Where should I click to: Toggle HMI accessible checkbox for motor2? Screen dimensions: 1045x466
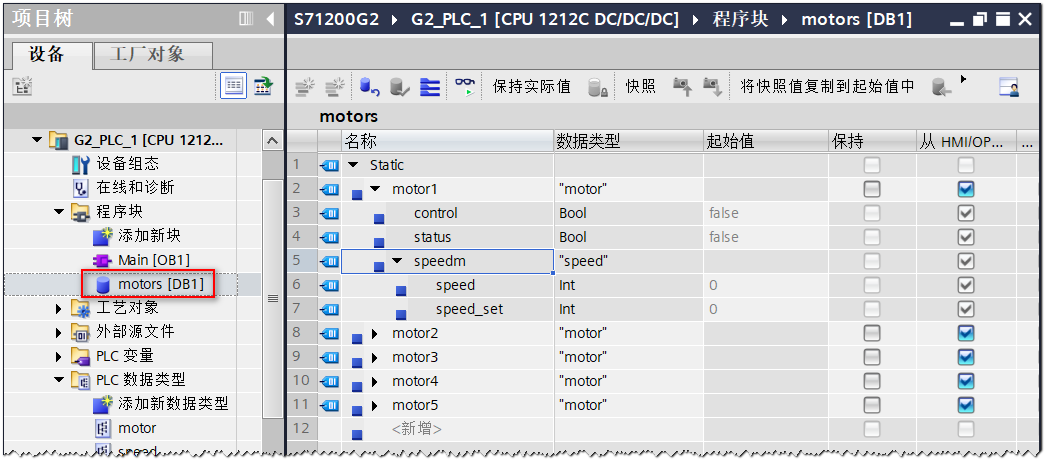click(x=966, y=333)
